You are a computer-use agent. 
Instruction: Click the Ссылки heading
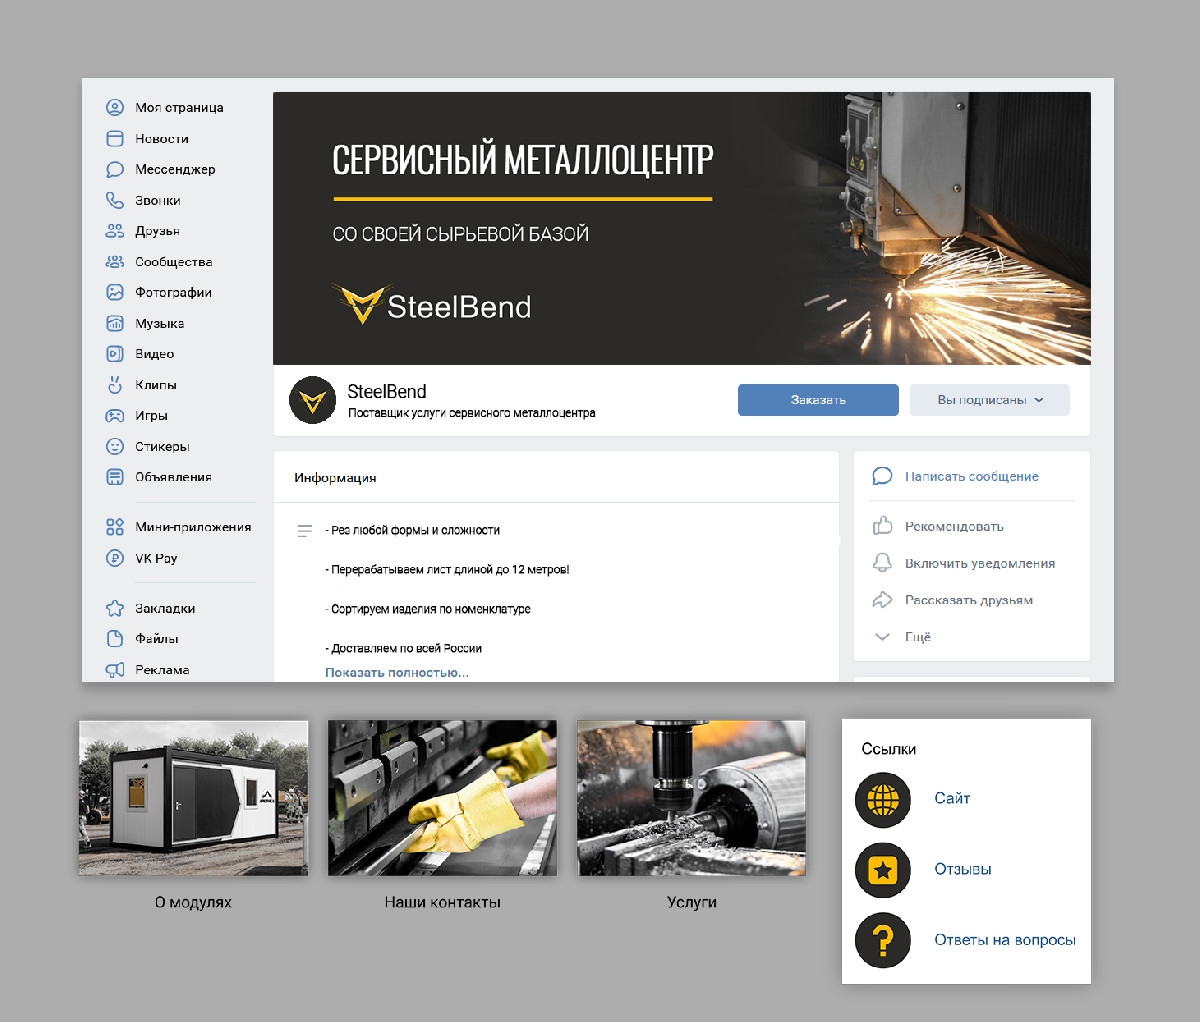pos(889,749)
